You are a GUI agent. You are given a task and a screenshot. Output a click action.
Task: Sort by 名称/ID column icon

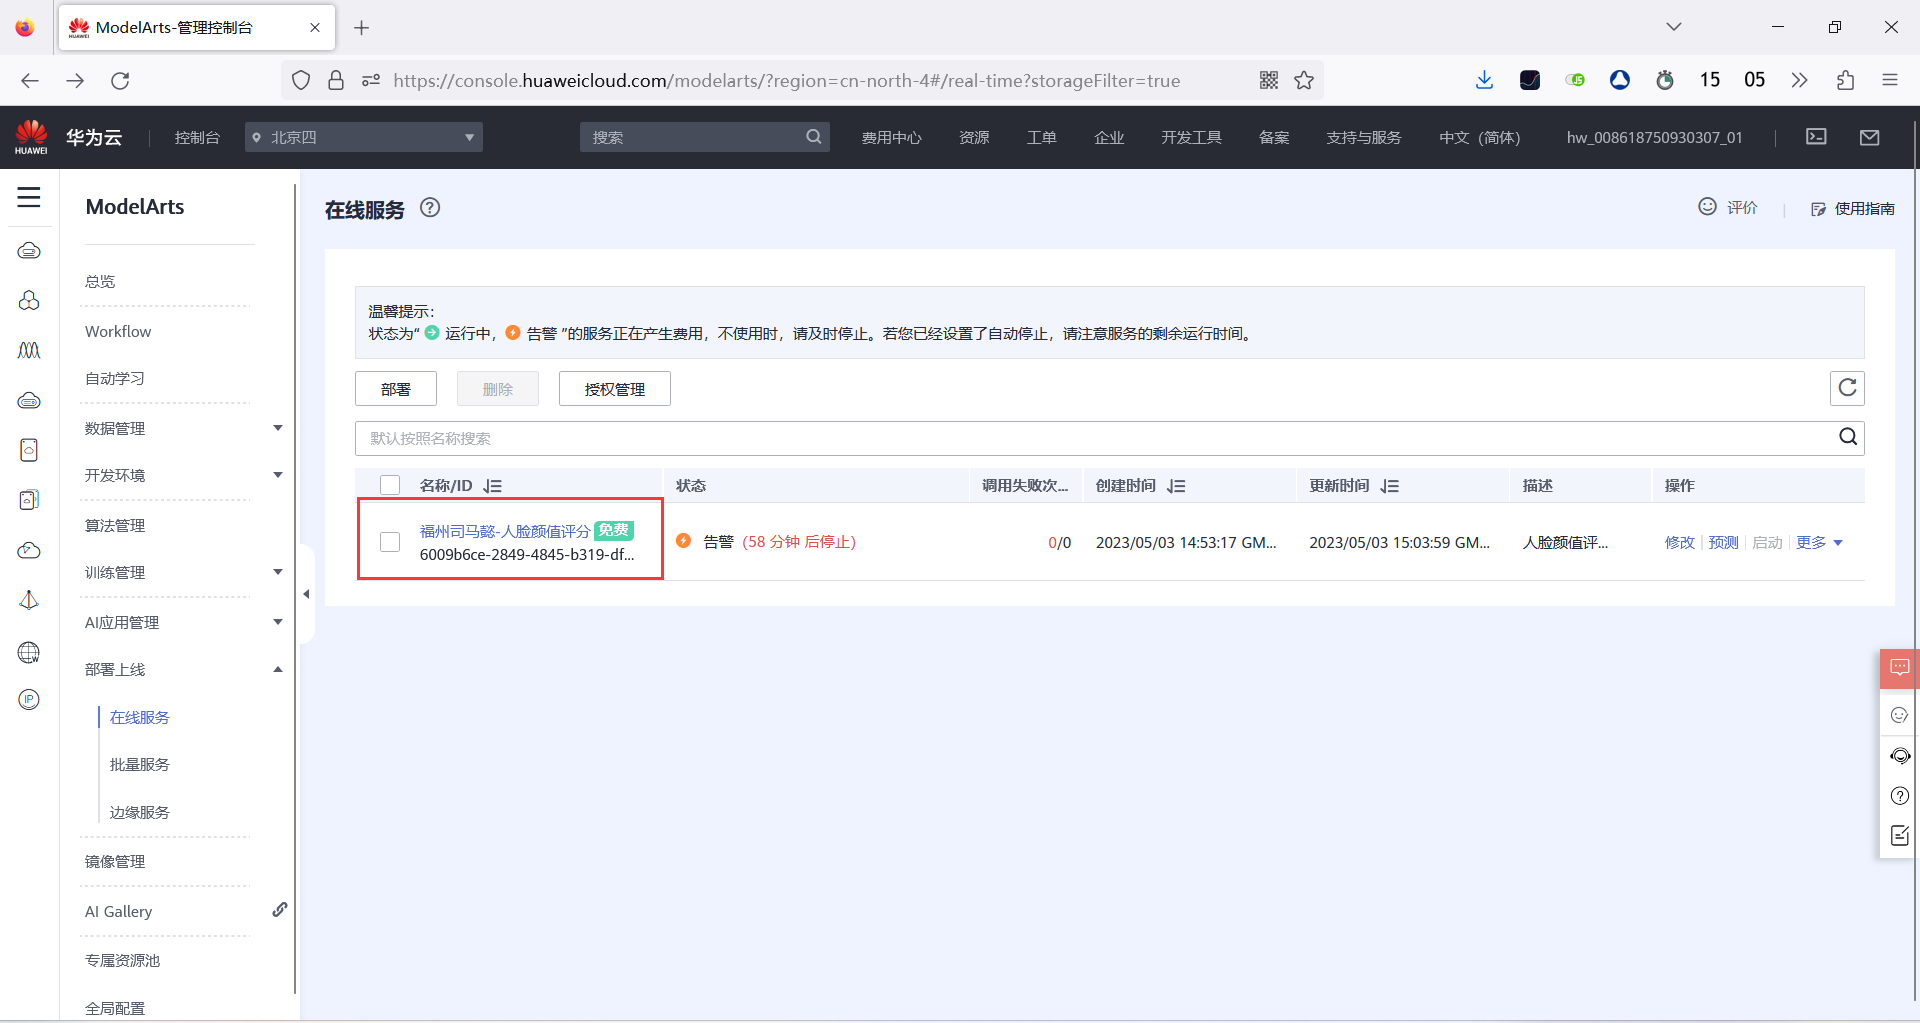tap(492, 486)
